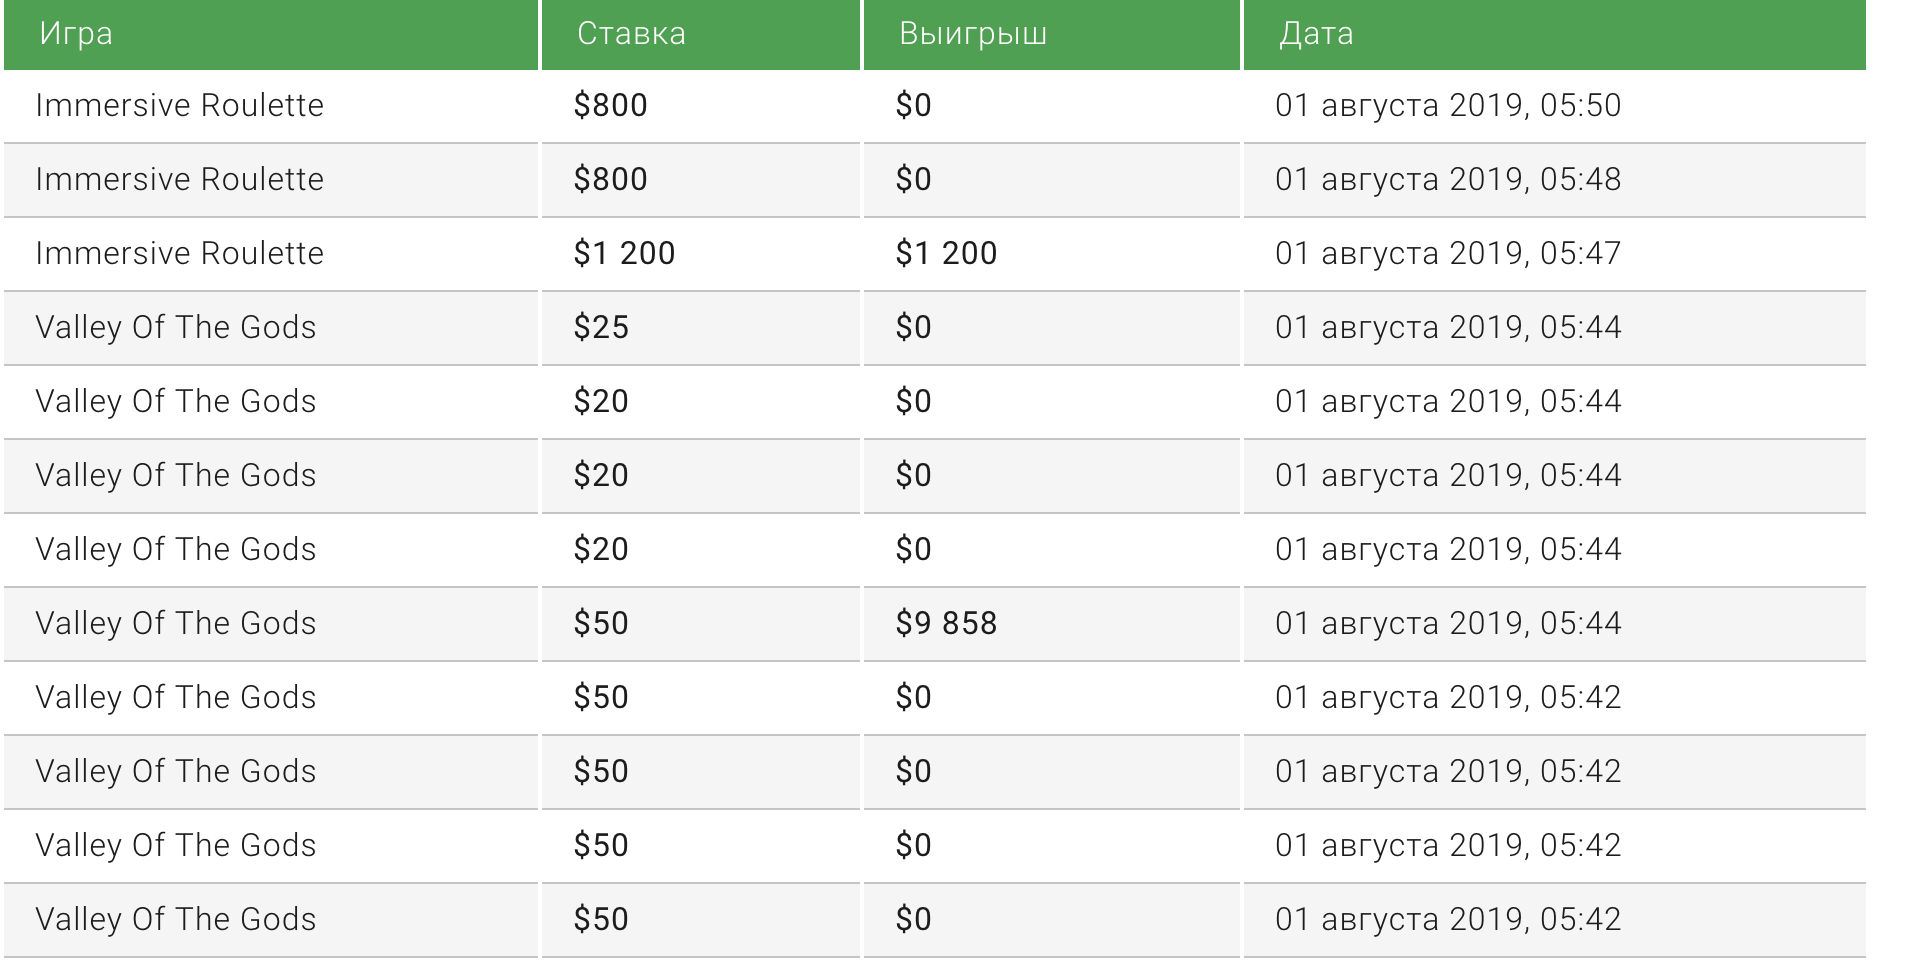Click the $1 200 bet amount cell
The height and width of the screenshot is (970, 1930).
click(x=624, y=254)
